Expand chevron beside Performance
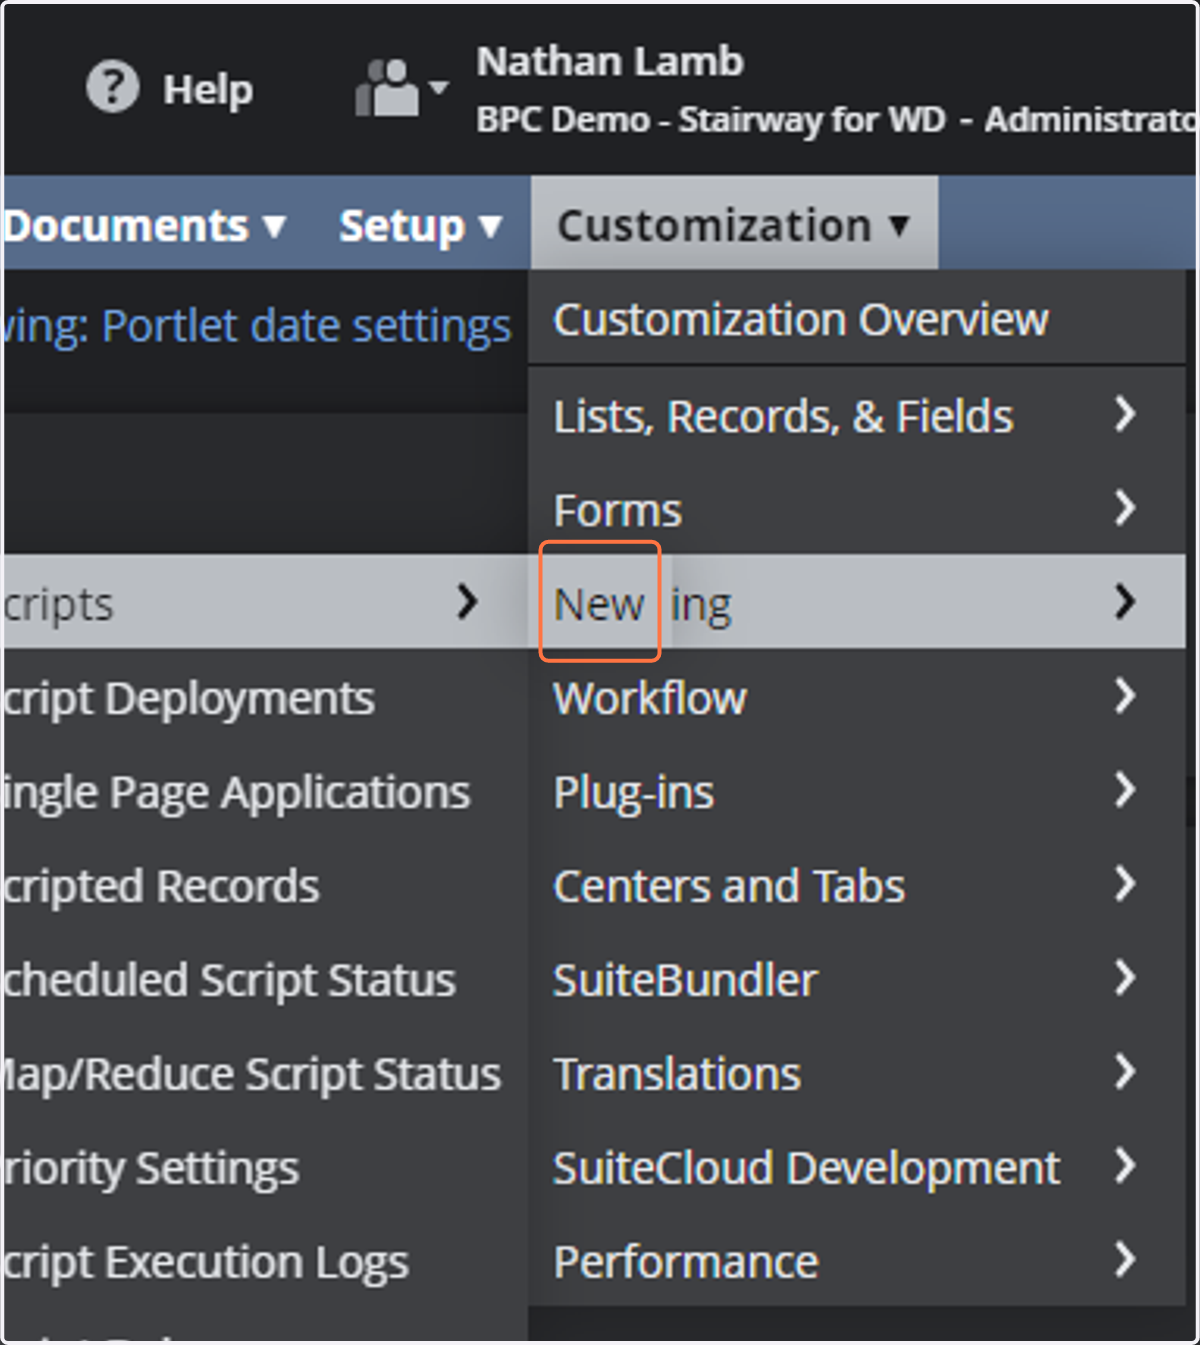Image resolution: width=1200 pixels, height=1345 pixels. coord(1125,1259)
